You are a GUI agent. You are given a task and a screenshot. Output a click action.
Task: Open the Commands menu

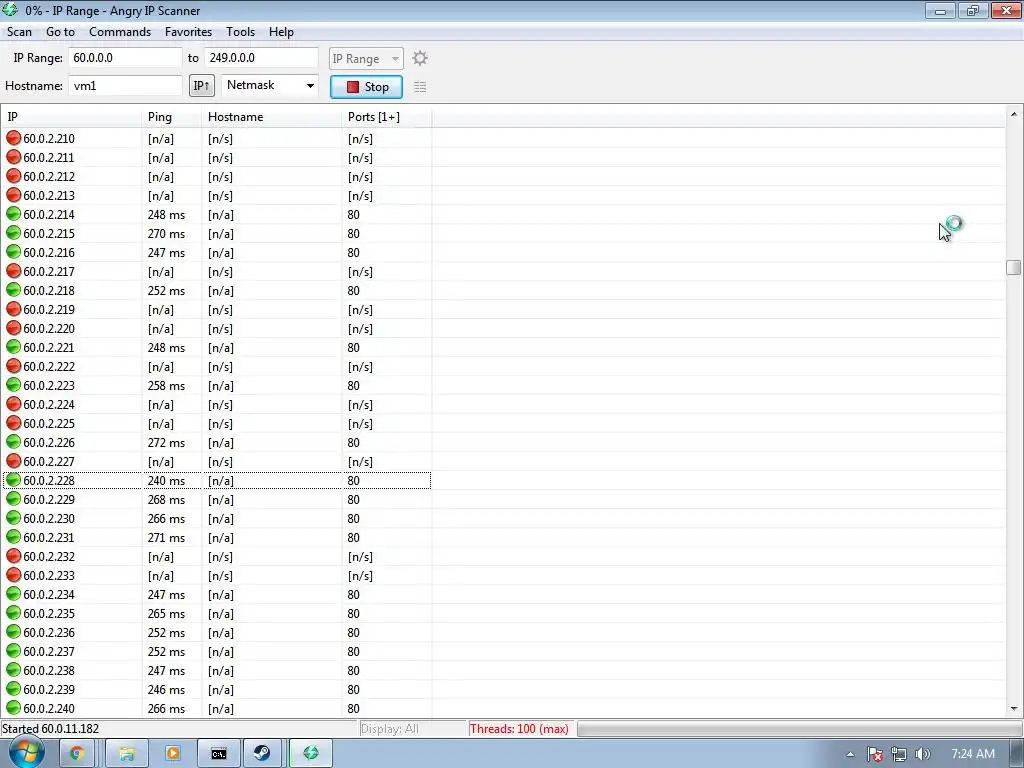pyautogui.click(x=120, y=31)
